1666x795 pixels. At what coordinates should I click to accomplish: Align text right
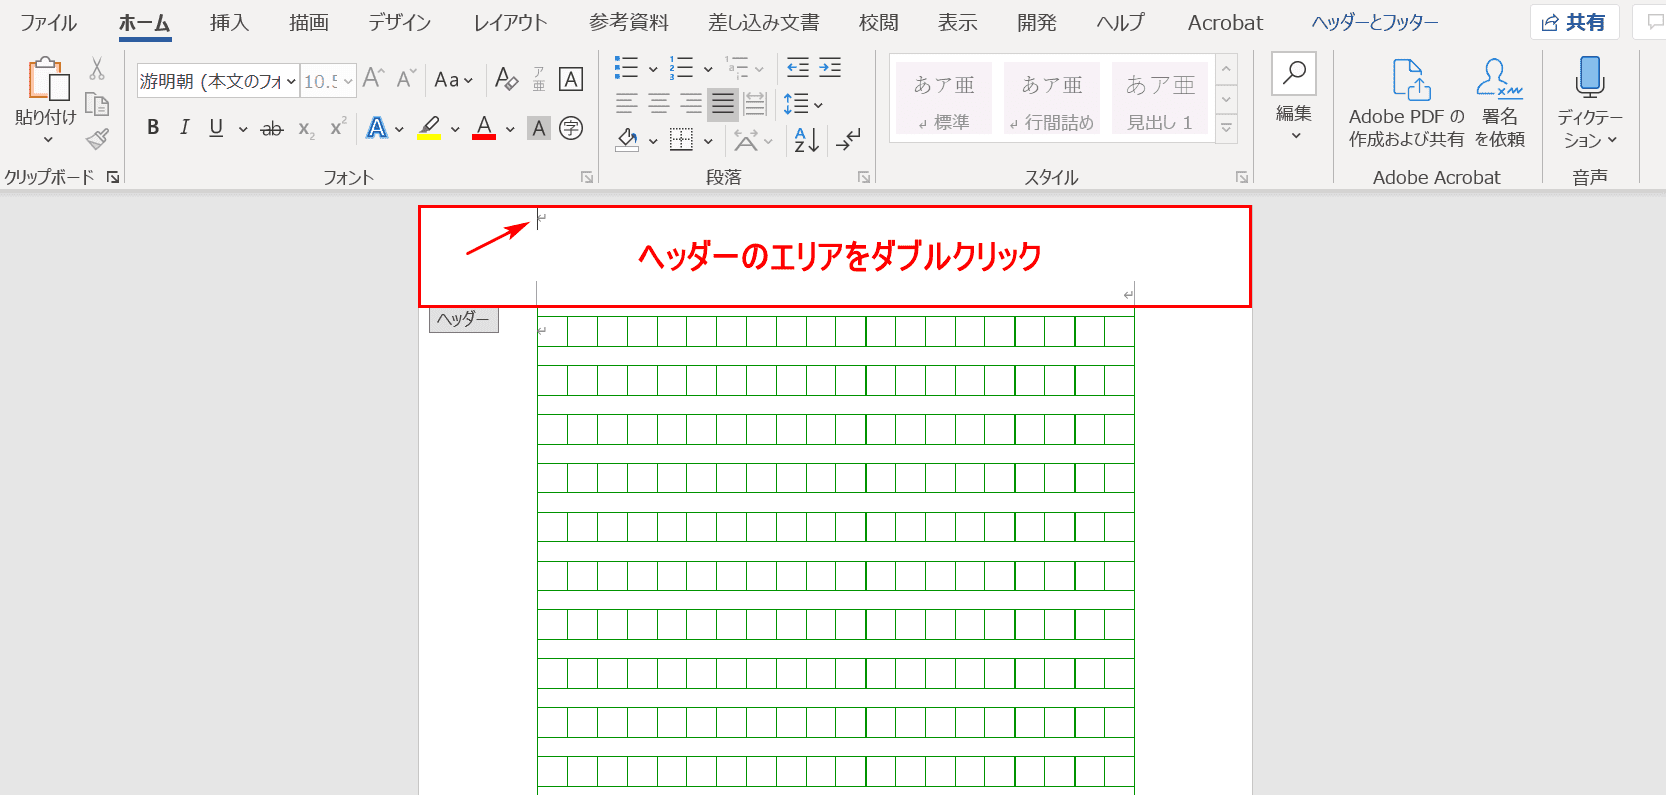click(691, 103)
